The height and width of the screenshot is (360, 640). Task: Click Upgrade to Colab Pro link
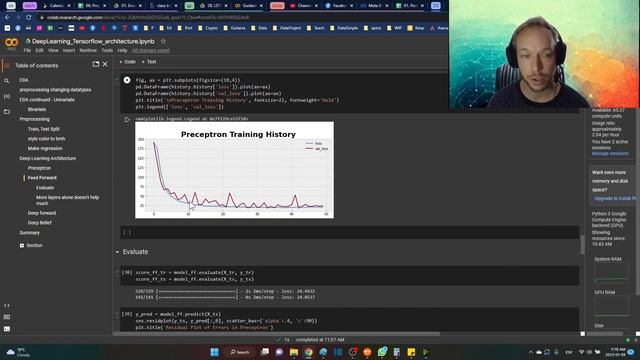coord(616,198)
